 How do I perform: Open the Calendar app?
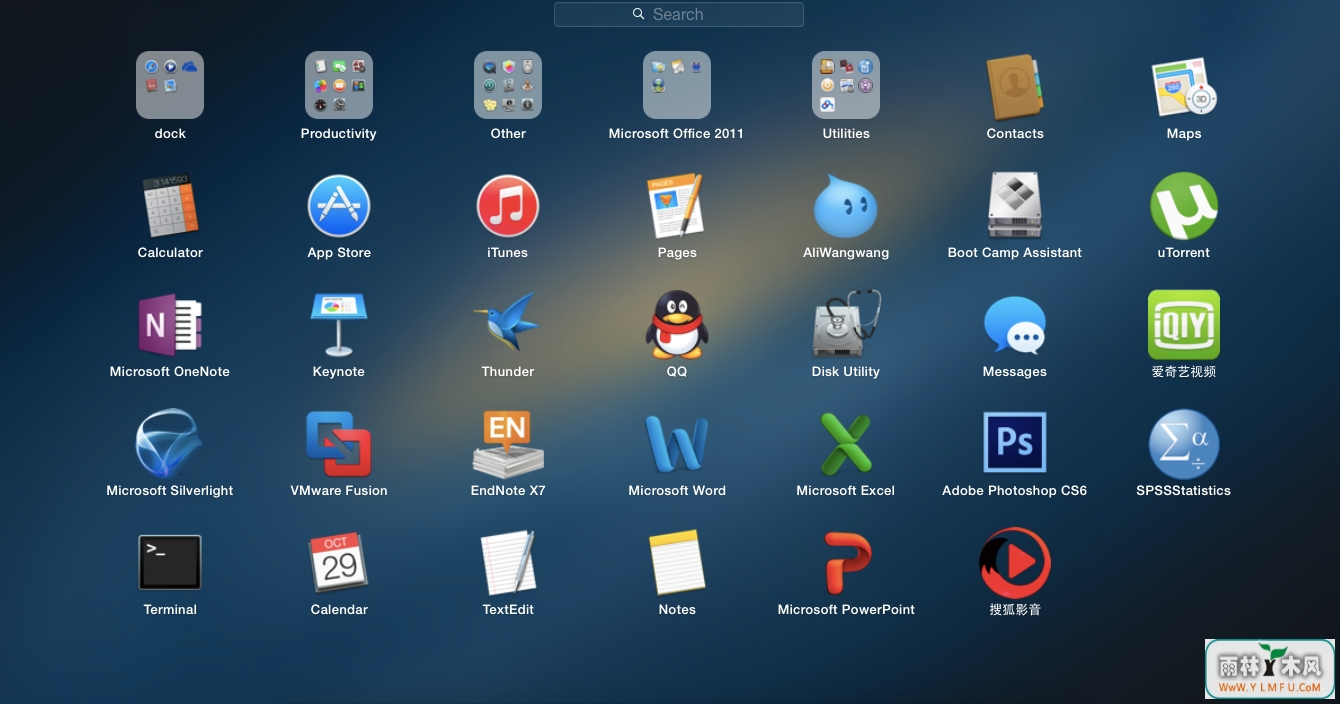[x=339, y=562]
